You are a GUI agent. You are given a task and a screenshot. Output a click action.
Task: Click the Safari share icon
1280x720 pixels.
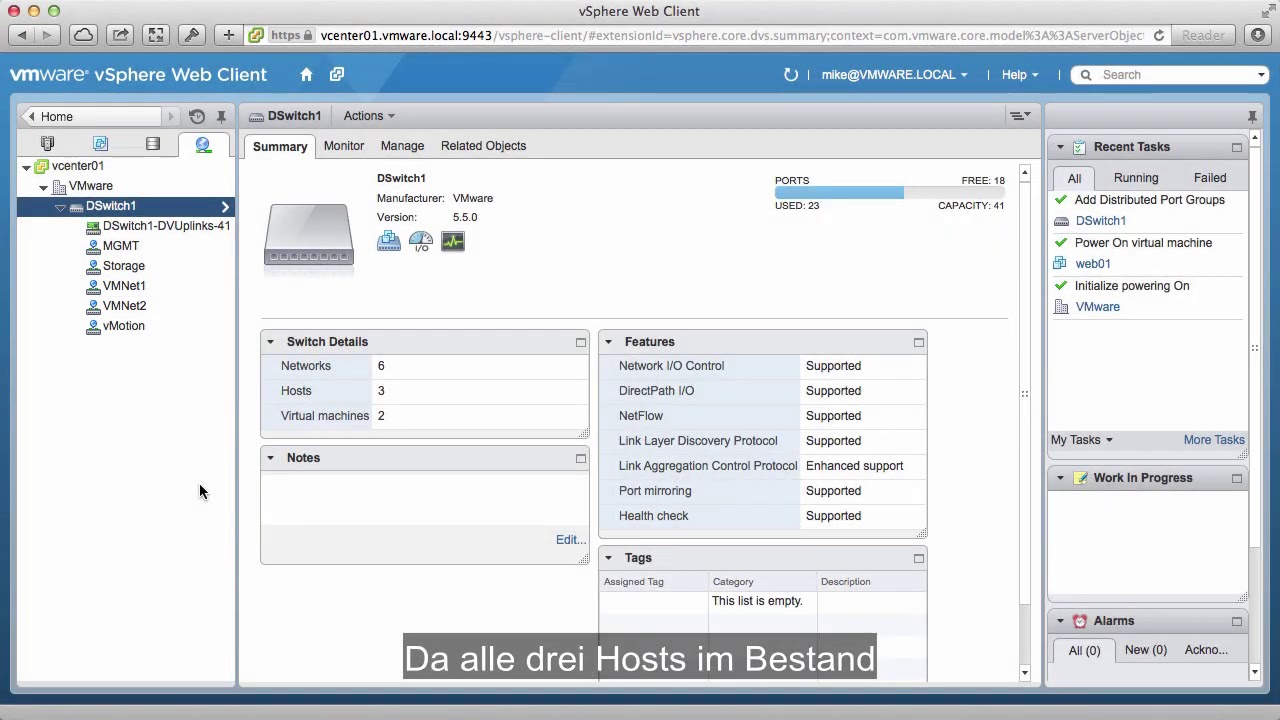tap(120, 35)
